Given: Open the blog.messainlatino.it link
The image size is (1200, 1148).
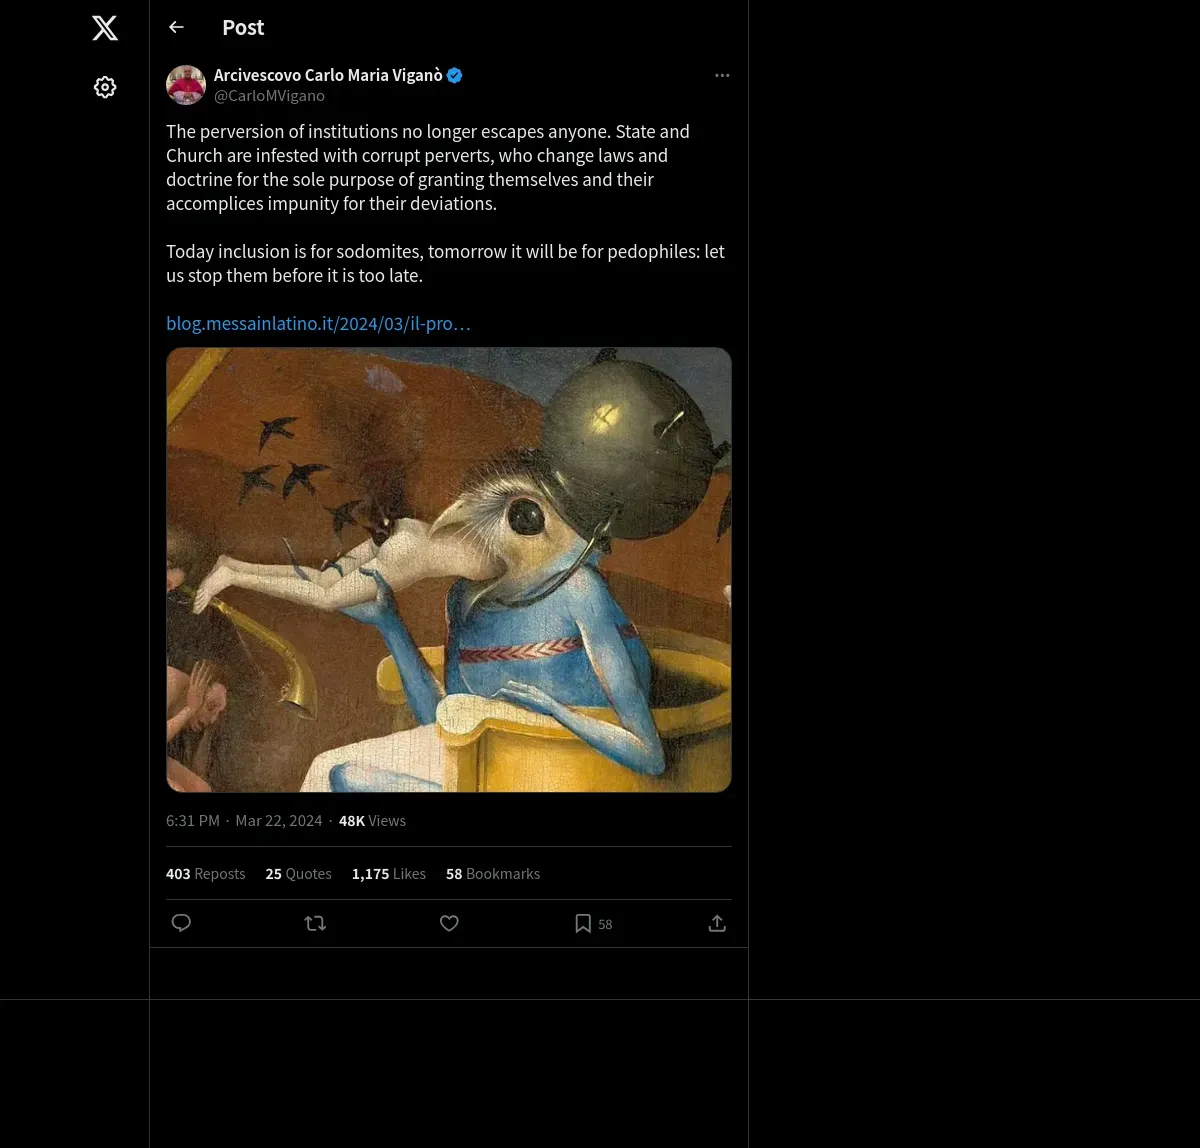Looking at the screenshot, I should pos(318,323).
